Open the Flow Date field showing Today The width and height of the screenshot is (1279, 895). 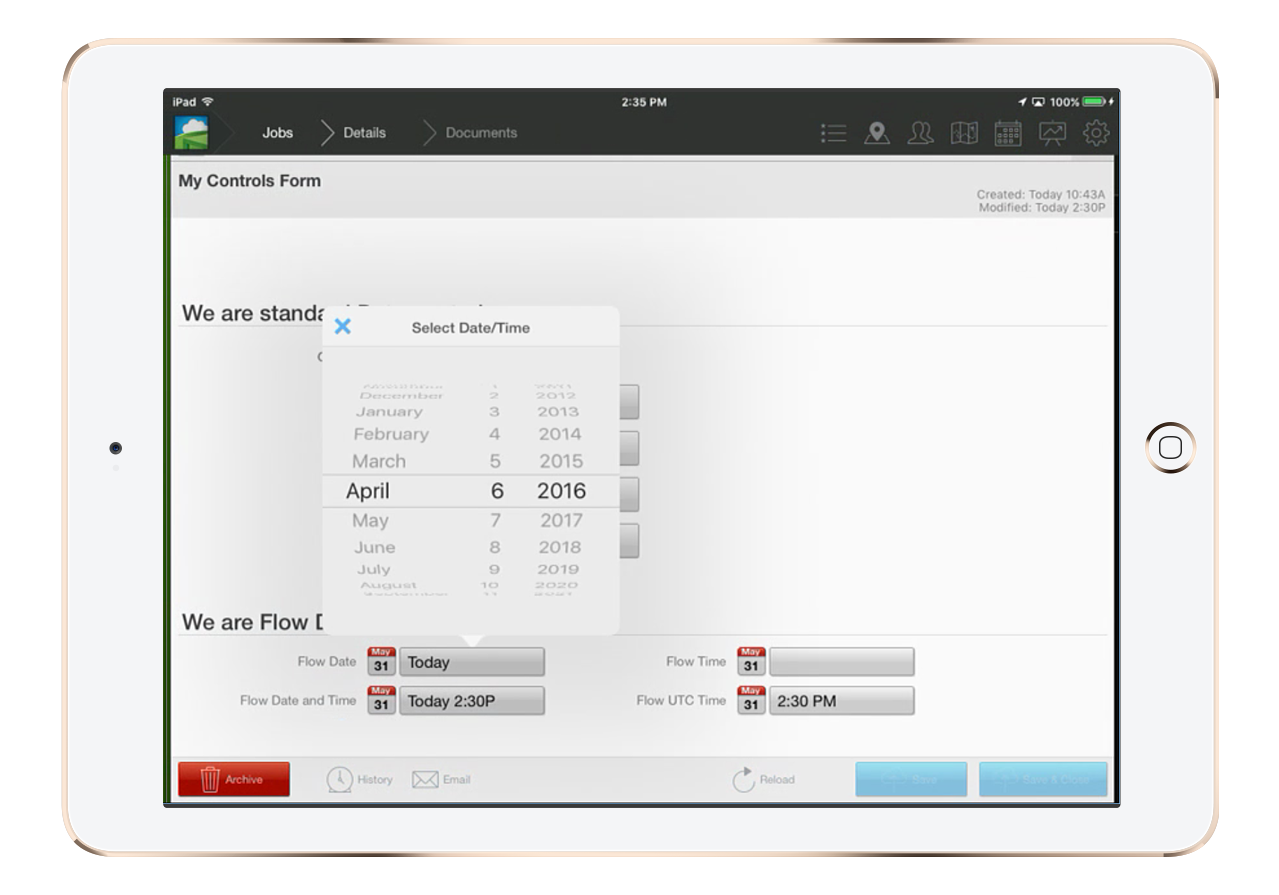pos(472,662)
